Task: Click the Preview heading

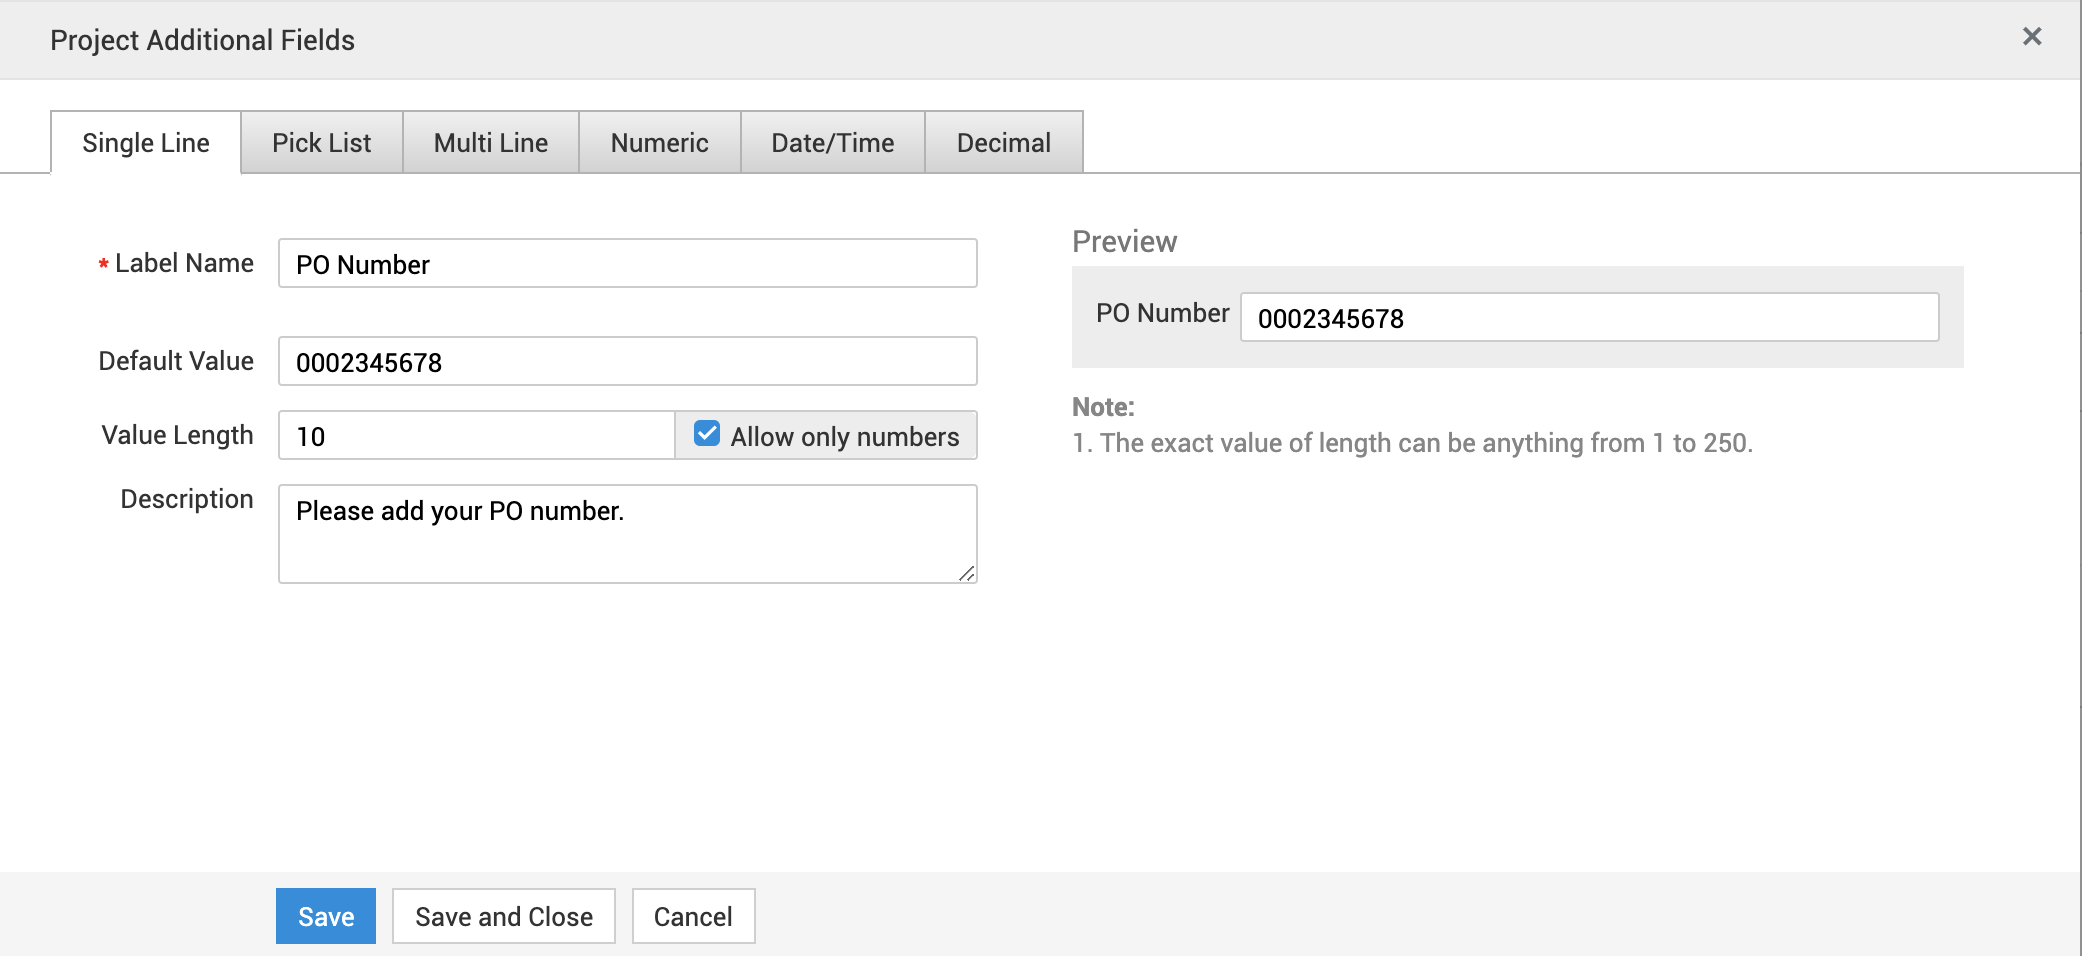Action: coord(1124,242)
